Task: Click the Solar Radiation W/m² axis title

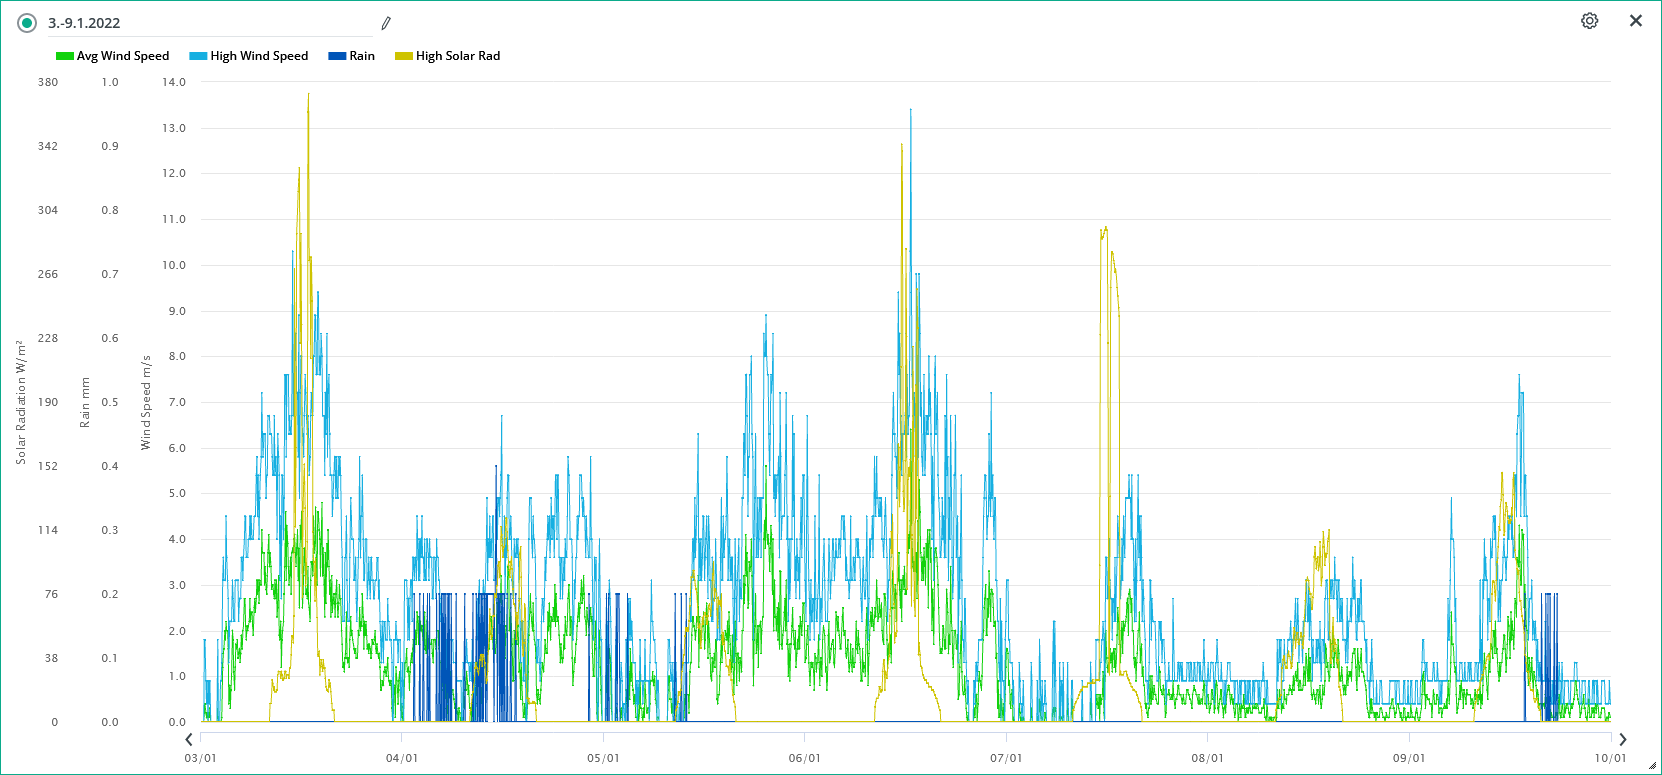Action: 20,402
